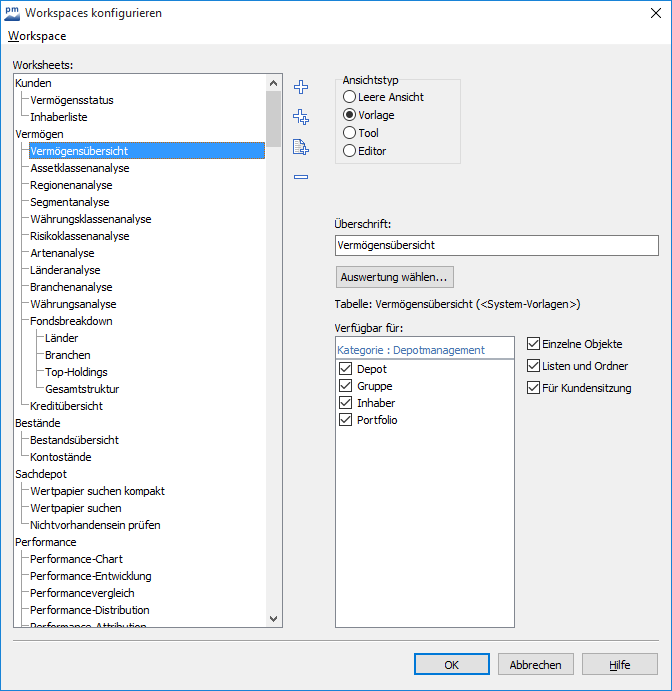Screen dimensions: 672x691
Task: Select the Leere Ansicht radio button
Action: [349, 97]
